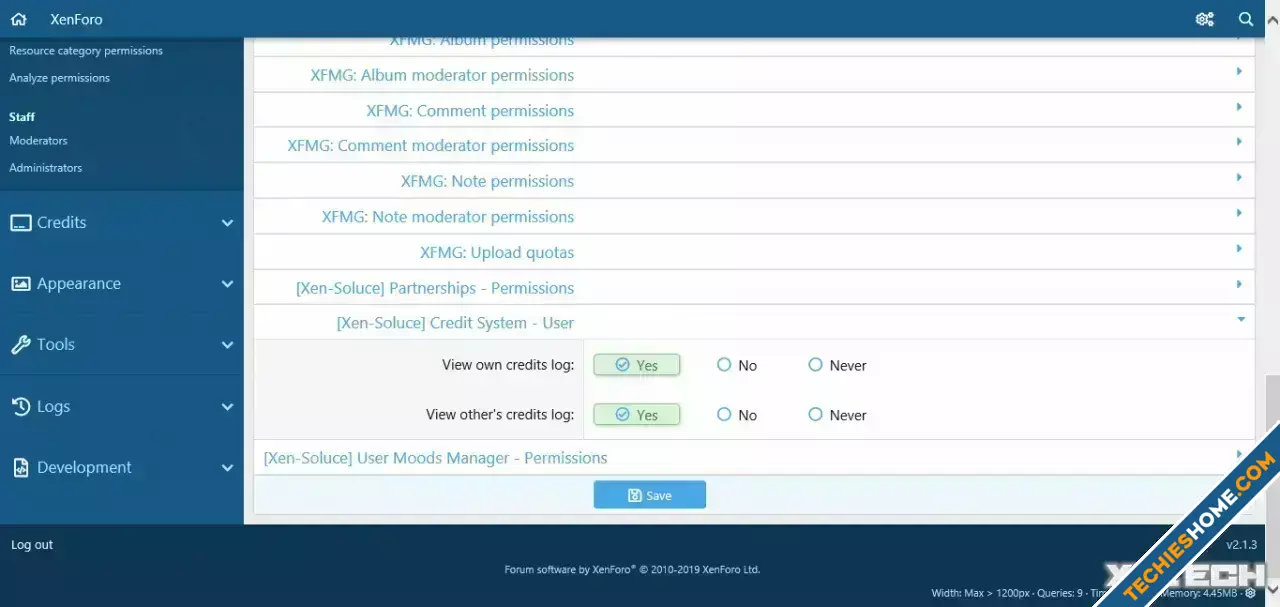Open Resource category permissions in sidebar
Viewport: 1280px width, 607px height.
click(86, 50)
